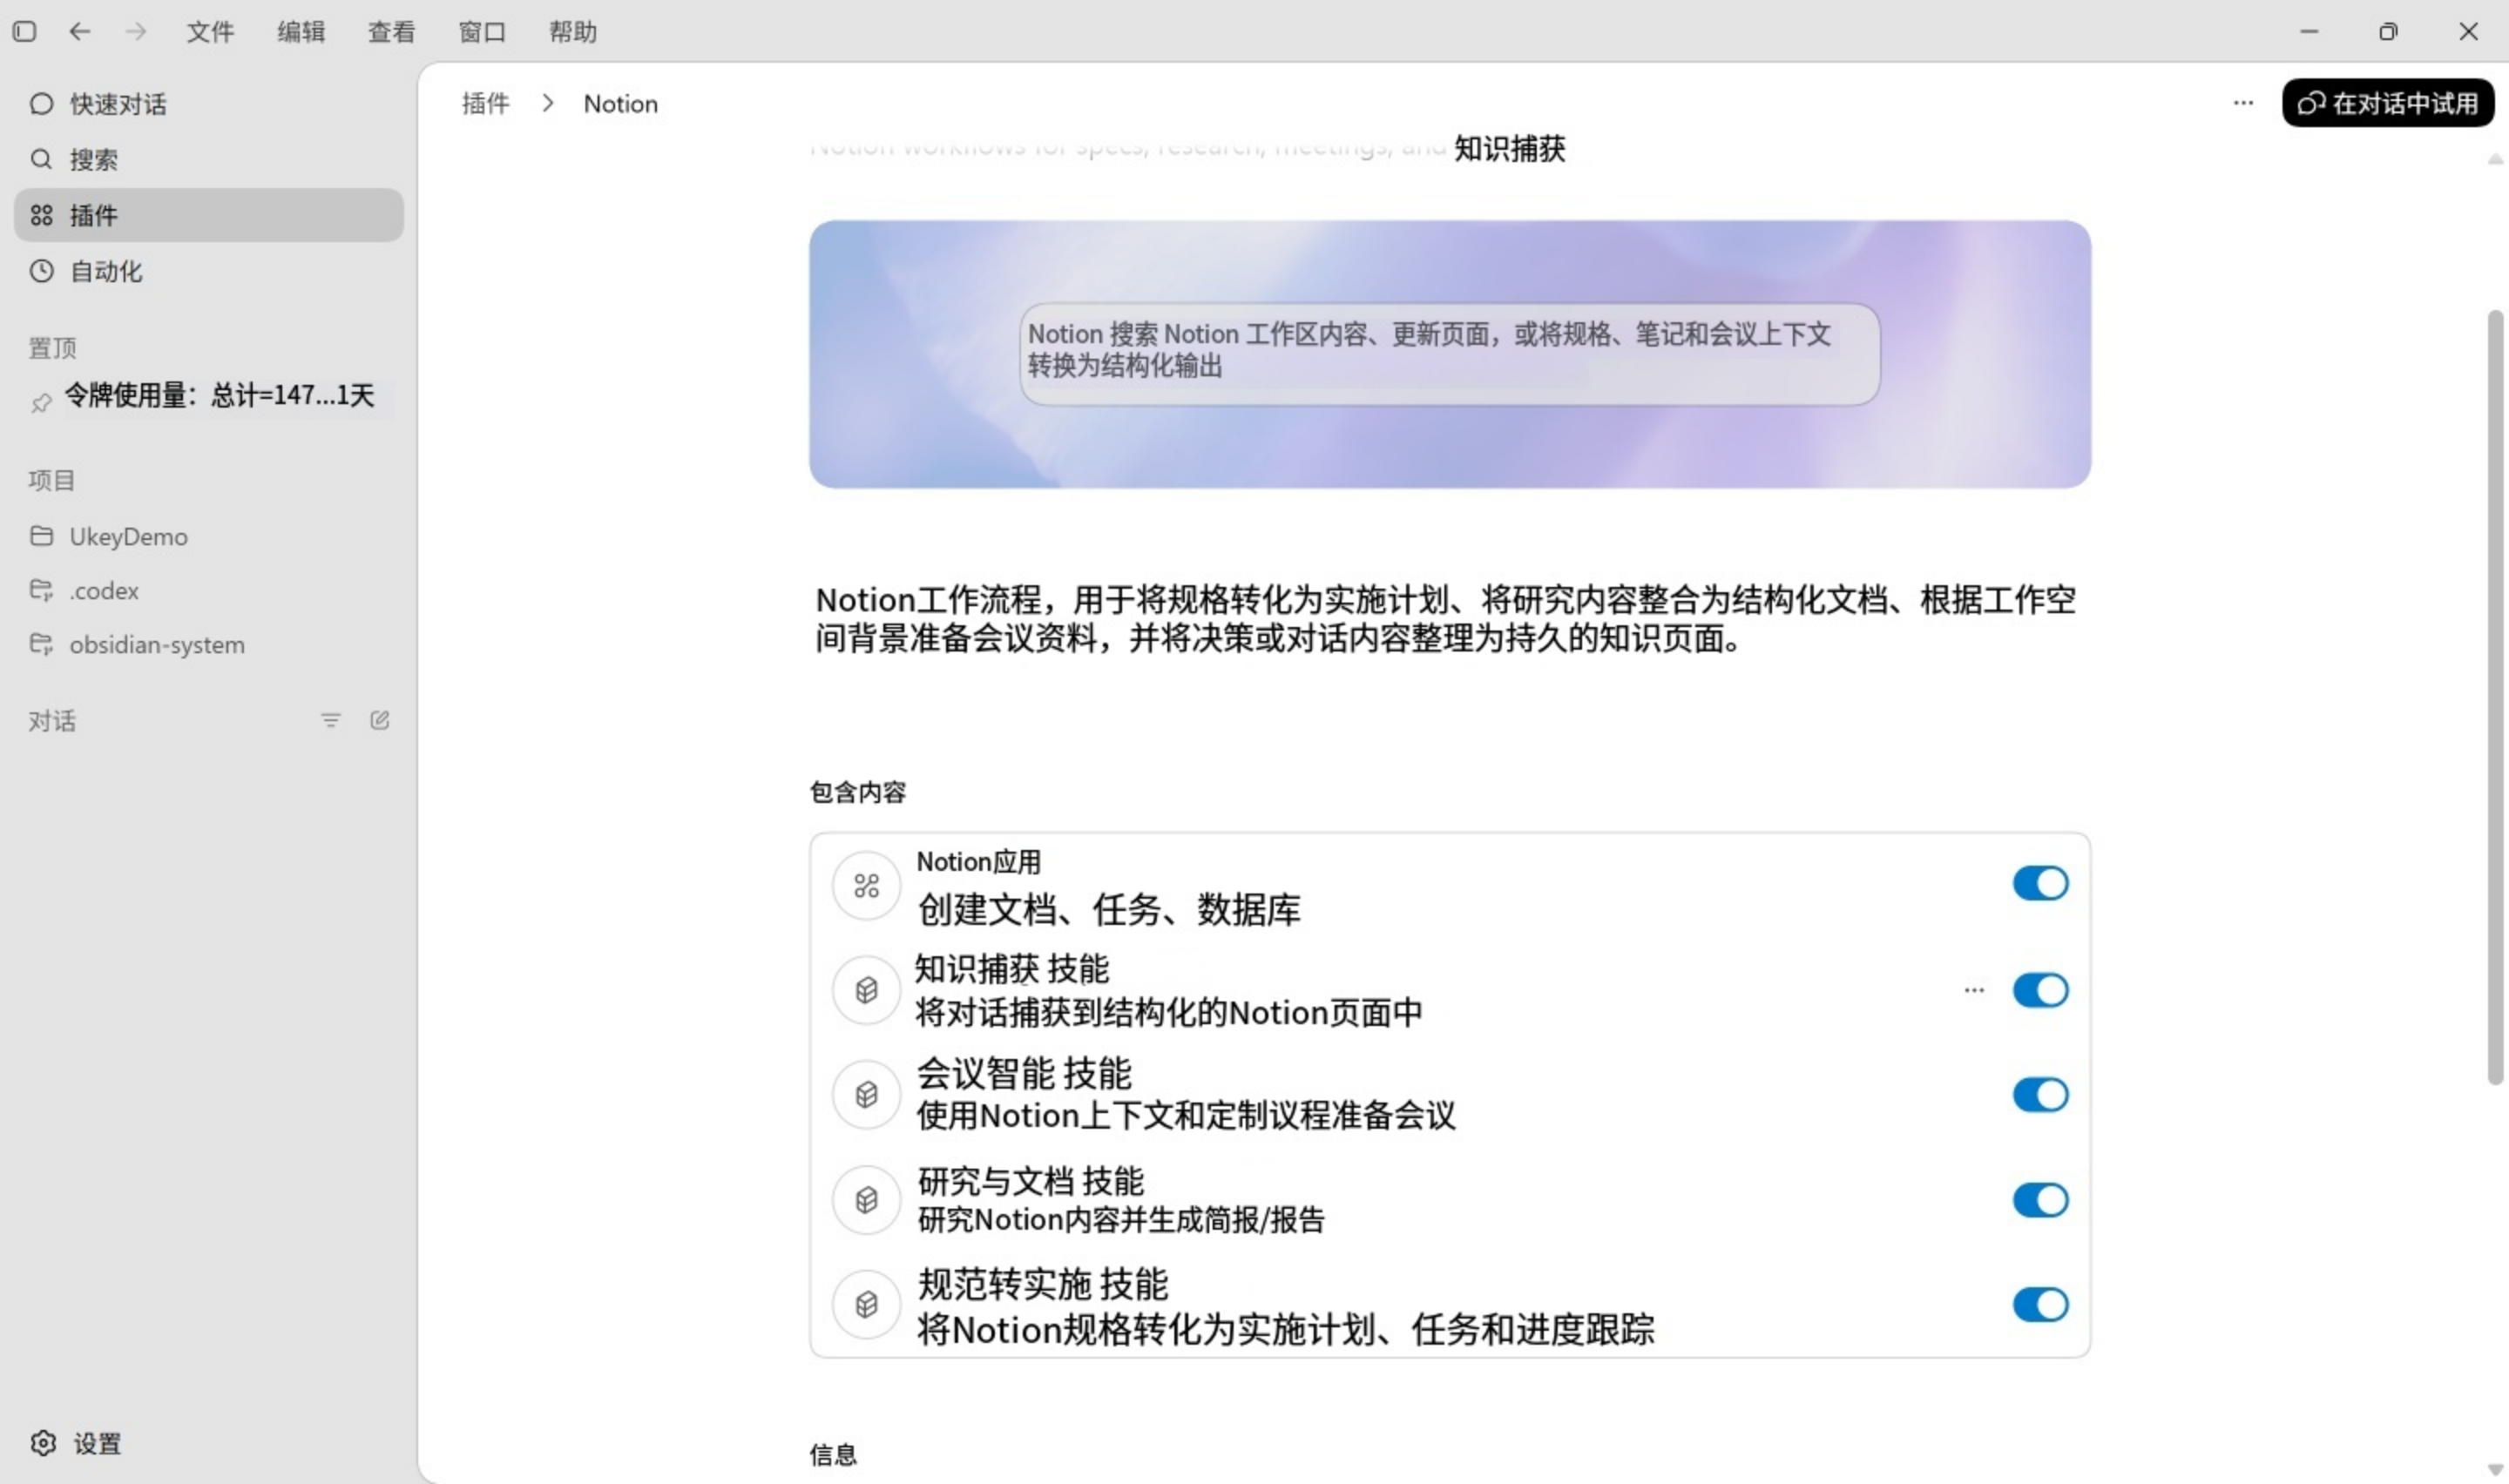The height and width of the screenshot is (1484, 2509).
Task: Click the scrollbar up arrow
Action: [x=2495, y=159]
